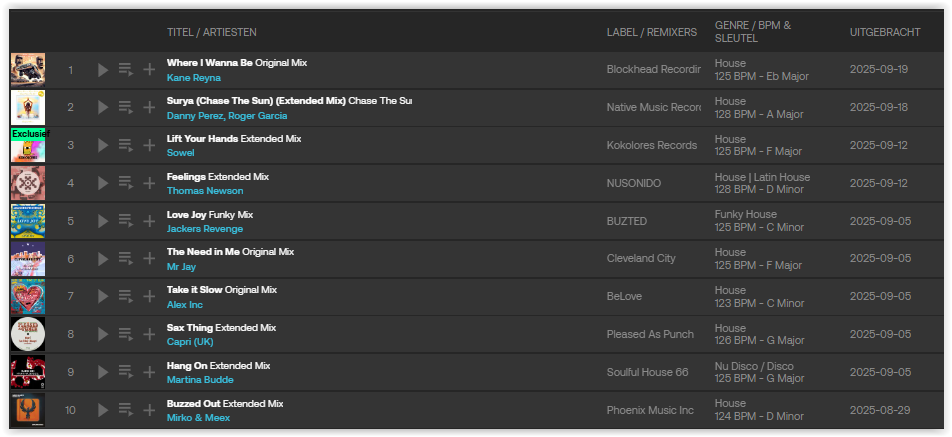Screen dimensions: 952x437
Task: Open the Kokolores Records label page
Action: (x=652, y=146)
